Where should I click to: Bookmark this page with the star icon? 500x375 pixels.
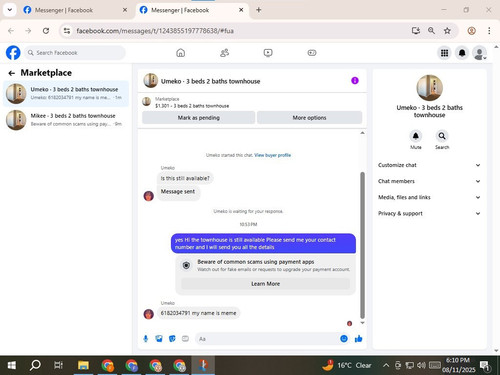447,31
